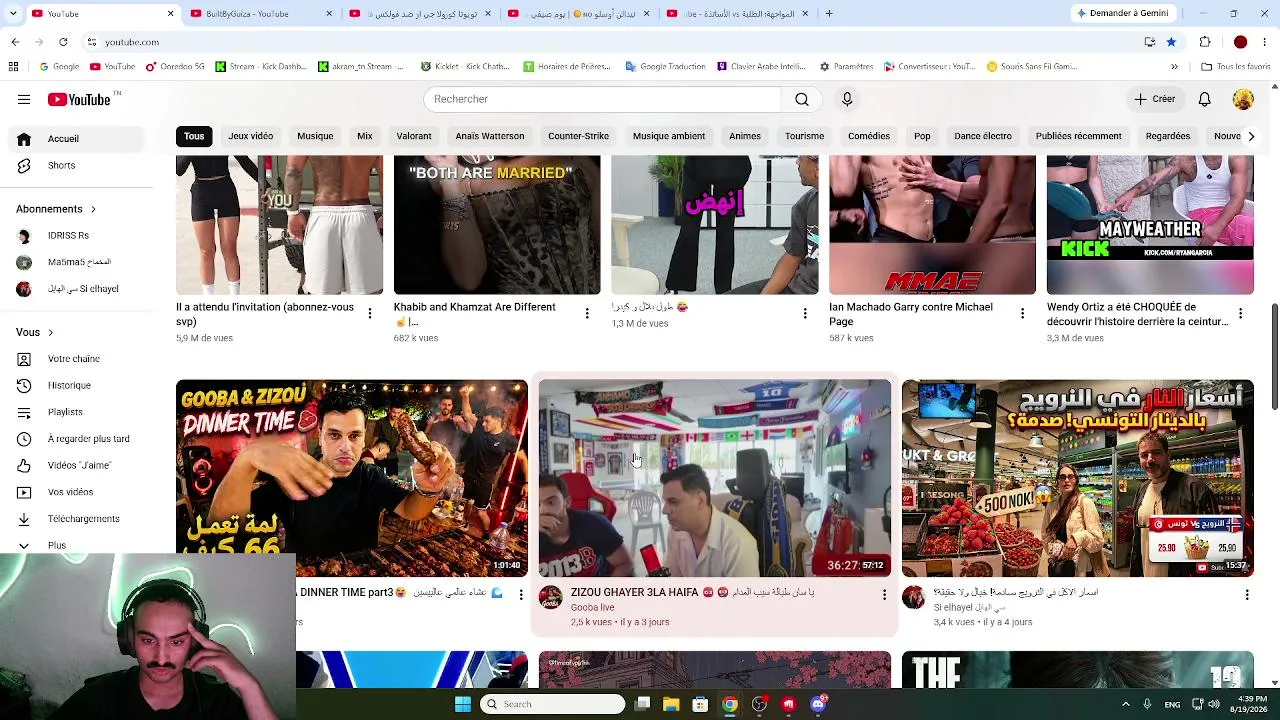Open the Ooredoo 5G bookmark
The height and width of the screenshot is (720, 1280).
175,67
